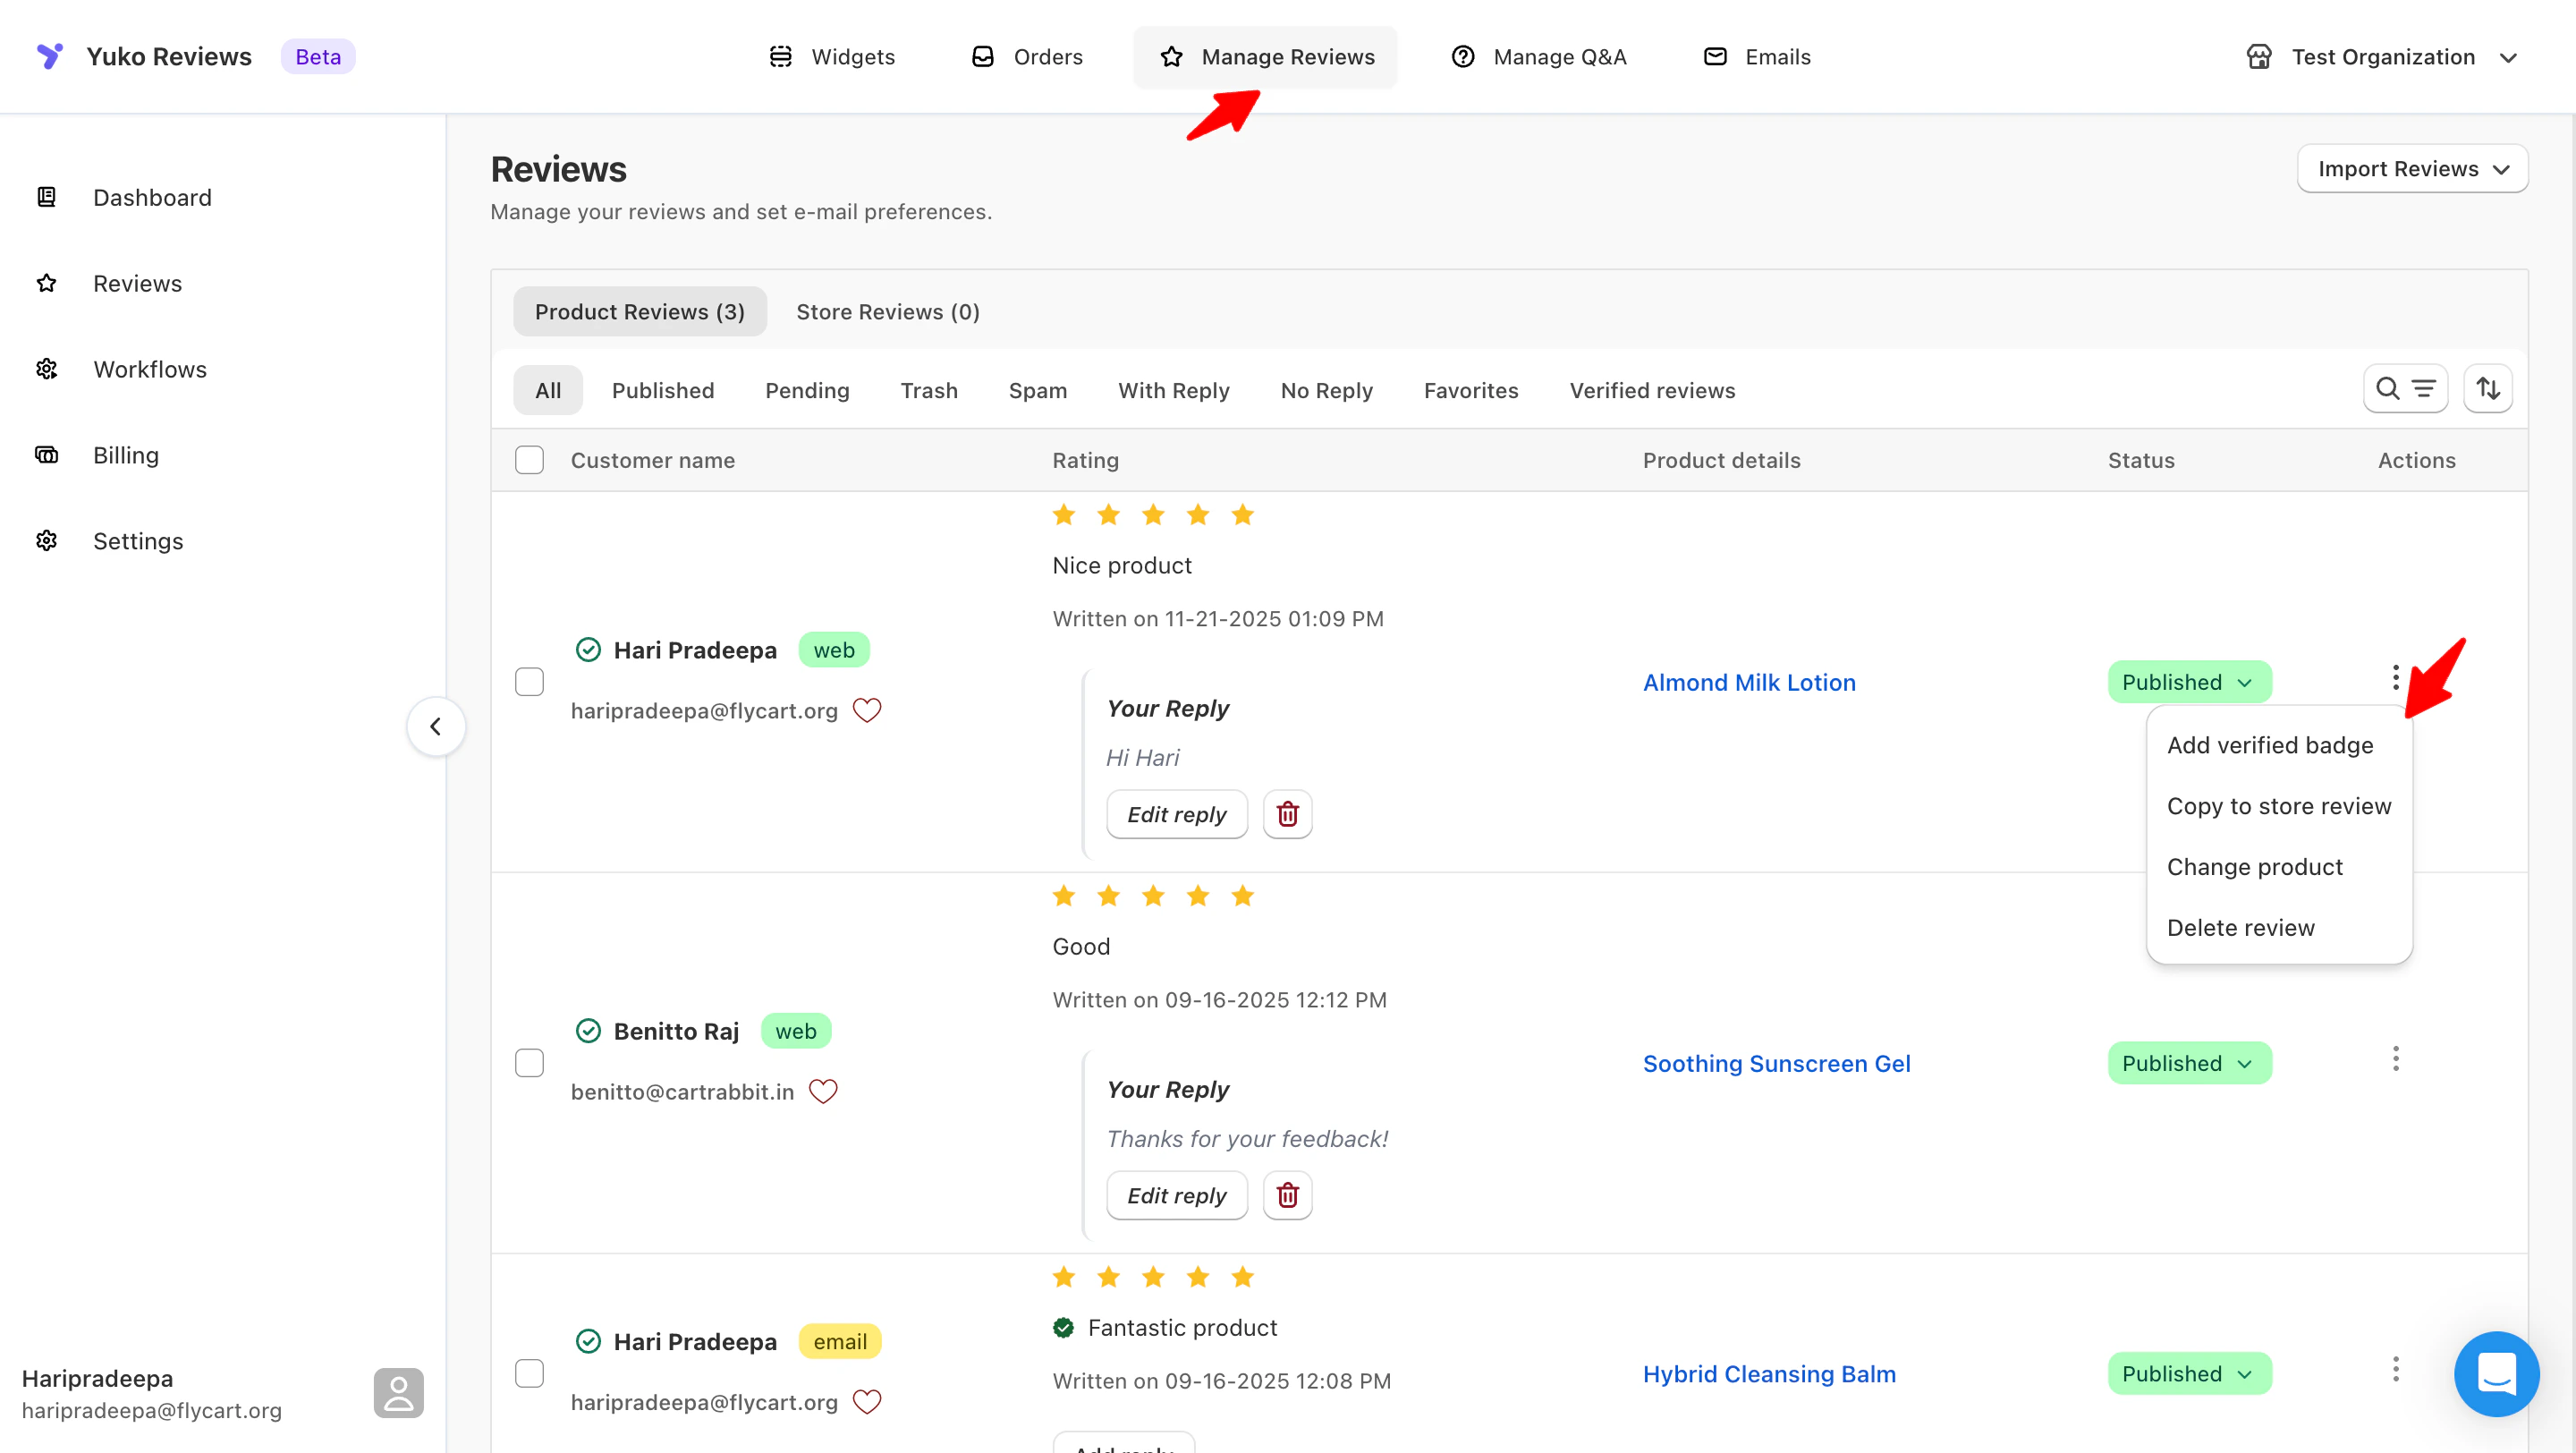Image resolution: width=2576 pixels, height=1453 pixels.
Task: Switch to Store Reviews (0) tab
Action: pos(887,312)
